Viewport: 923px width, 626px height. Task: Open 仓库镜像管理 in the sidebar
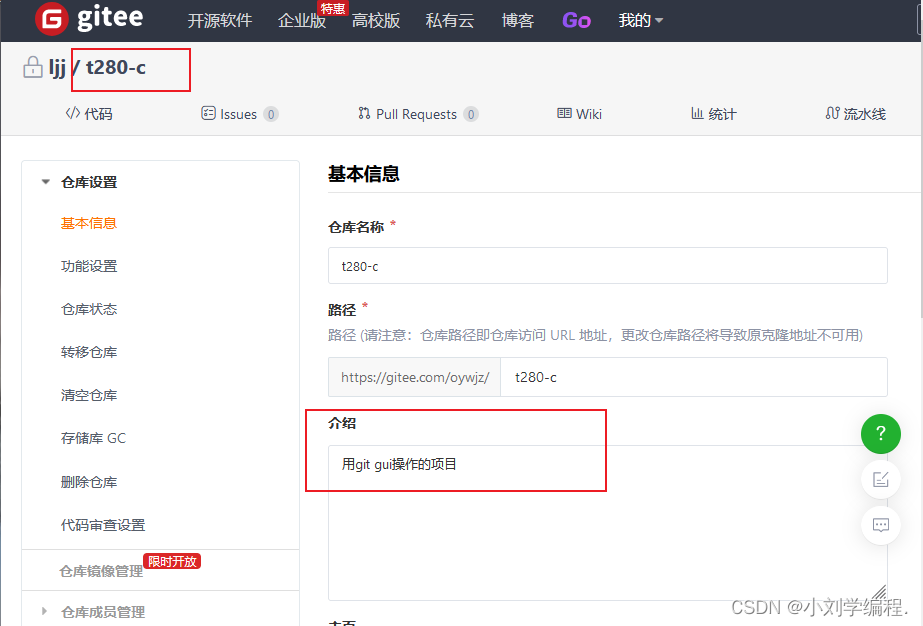tap(101, 571)
